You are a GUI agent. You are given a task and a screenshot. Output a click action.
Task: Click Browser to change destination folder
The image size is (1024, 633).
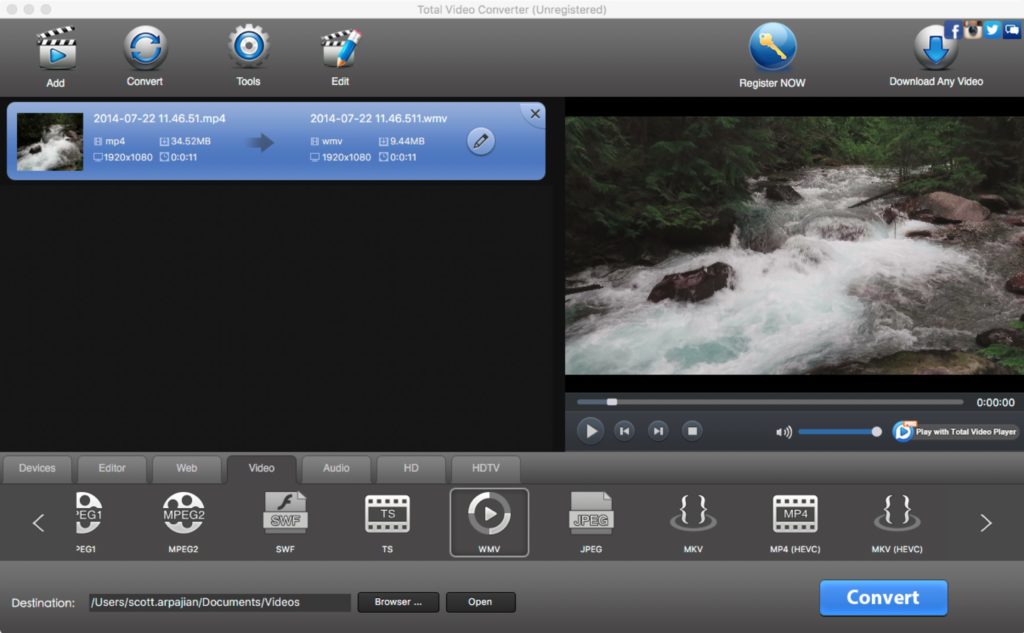point(398,602)
